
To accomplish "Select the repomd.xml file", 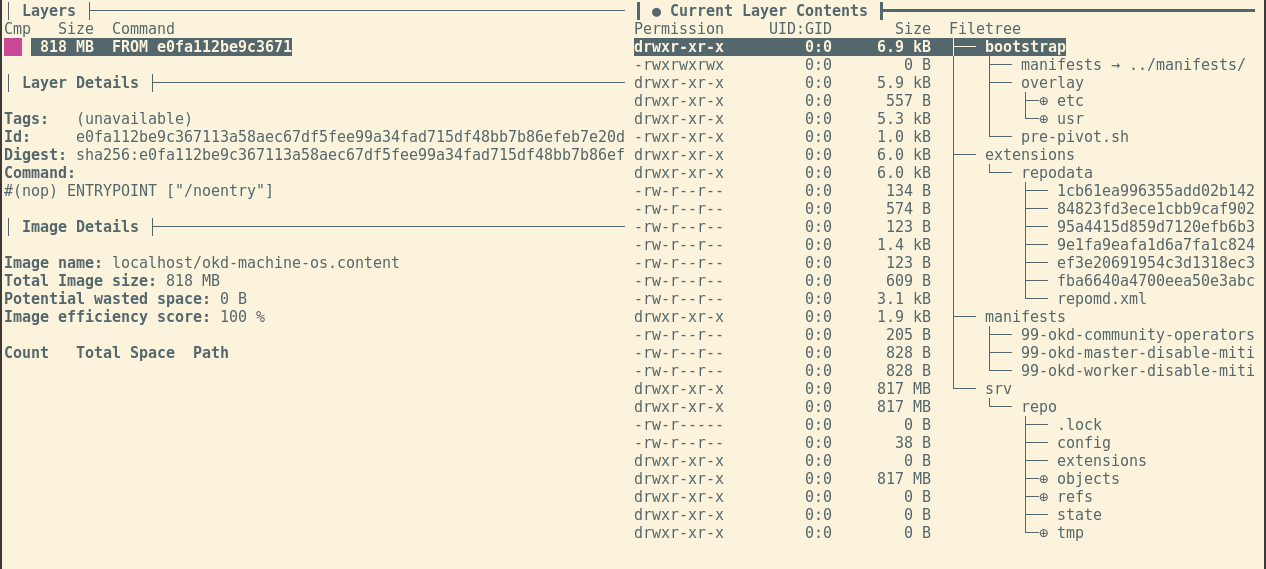I will 1101,299.
